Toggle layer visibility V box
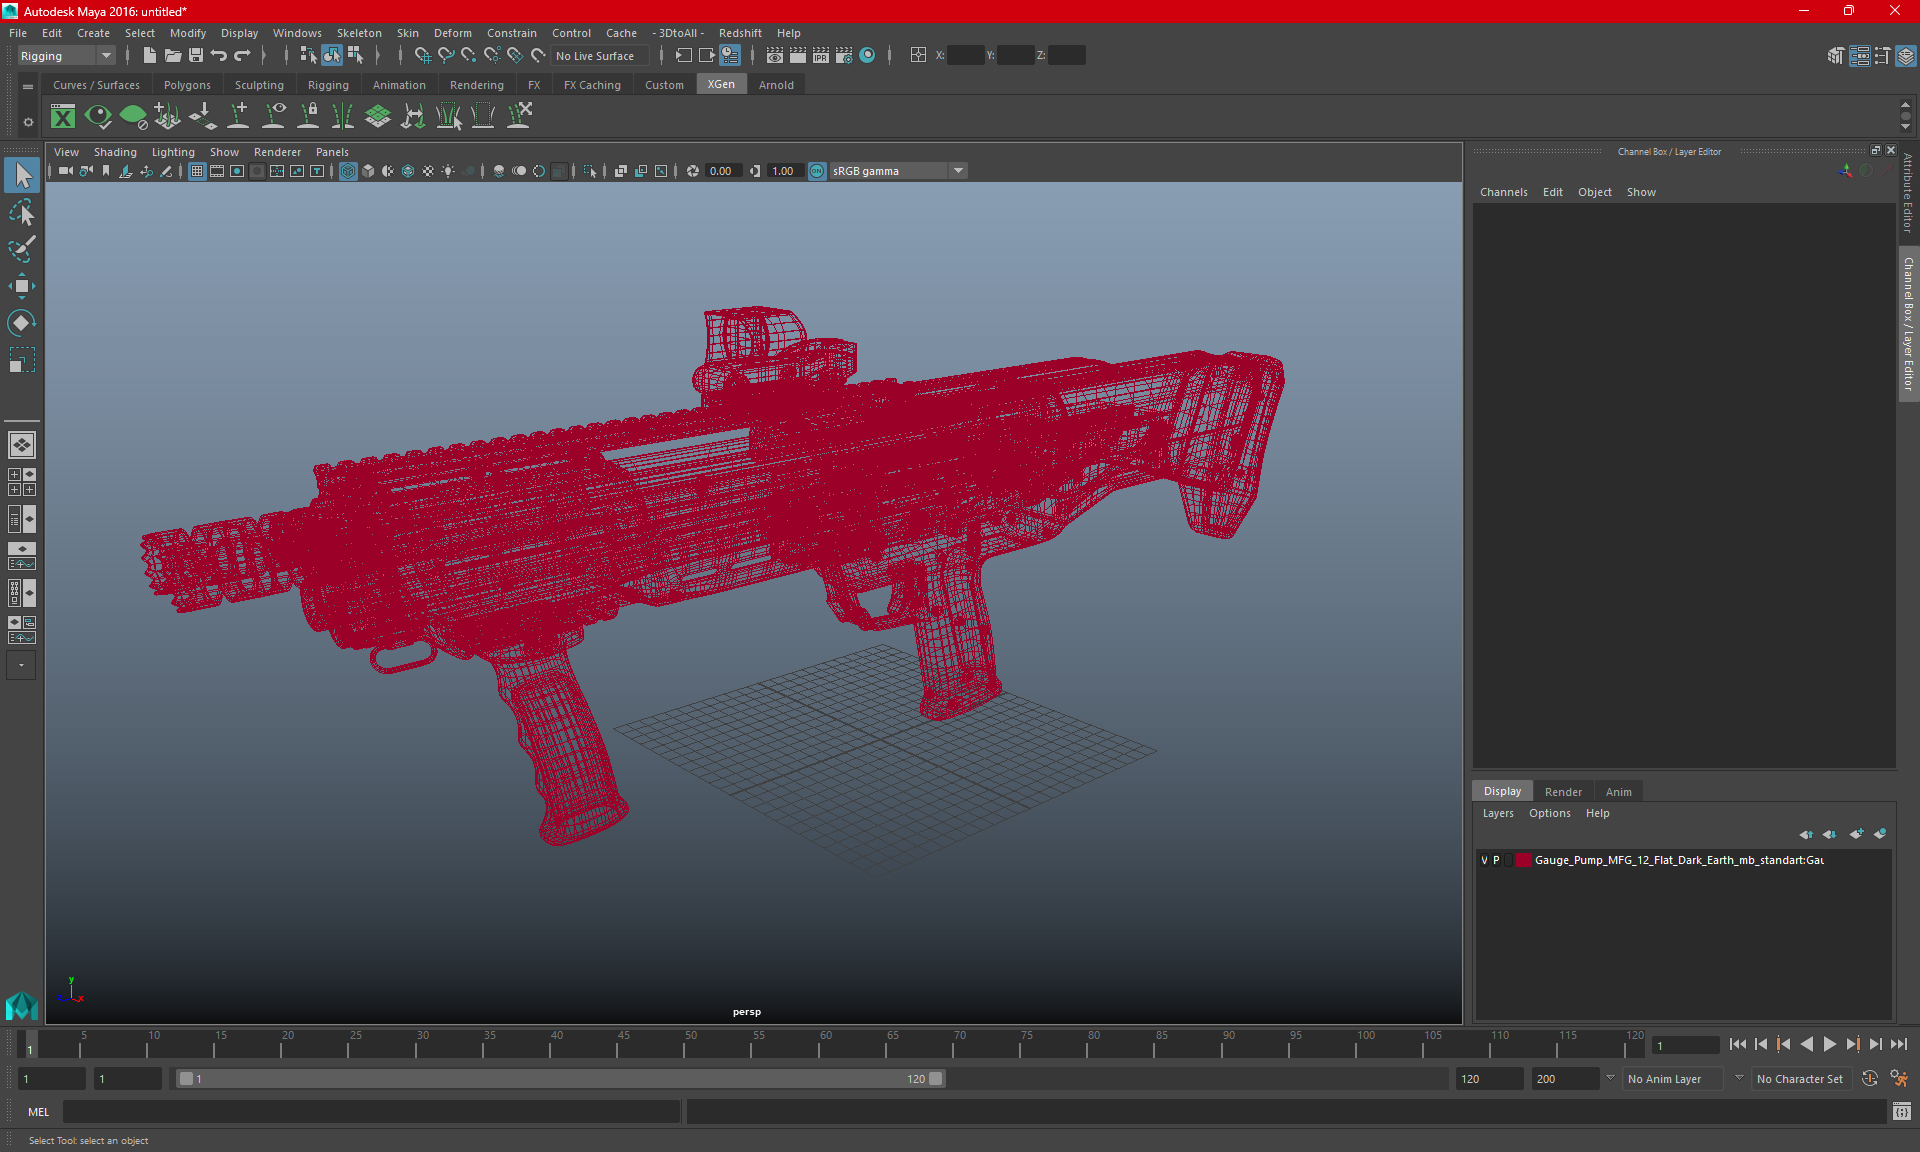Image resolution: width=1920 pixels, height=1152 pixels. [1484, 860]
